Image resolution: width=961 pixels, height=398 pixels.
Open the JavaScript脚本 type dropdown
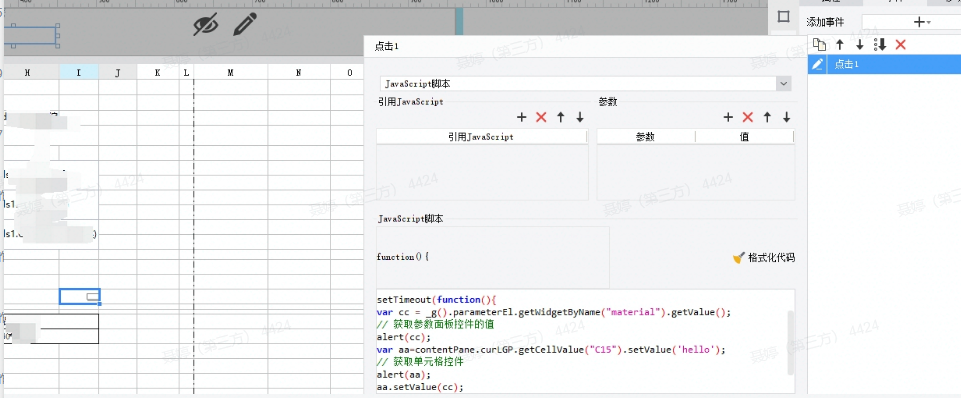(x=783, y=84)
